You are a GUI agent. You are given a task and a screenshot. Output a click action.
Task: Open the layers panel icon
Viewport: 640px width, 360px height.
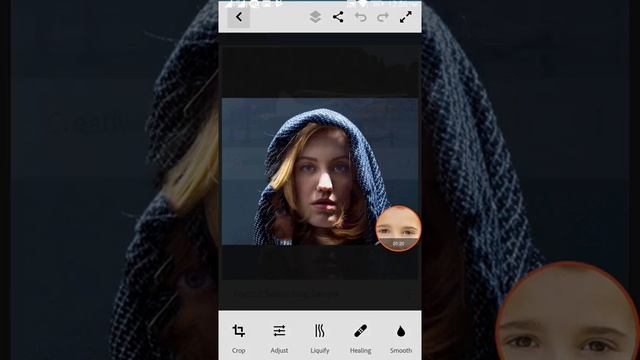tap(315, 17)
